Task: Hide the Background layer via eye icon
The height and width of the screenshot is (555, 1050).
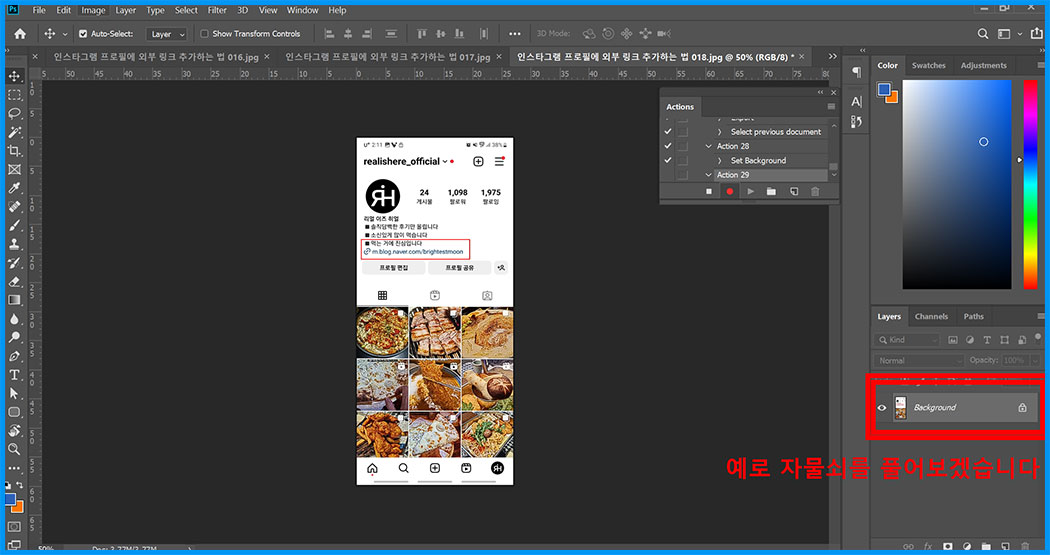Action: click(882, 408)
